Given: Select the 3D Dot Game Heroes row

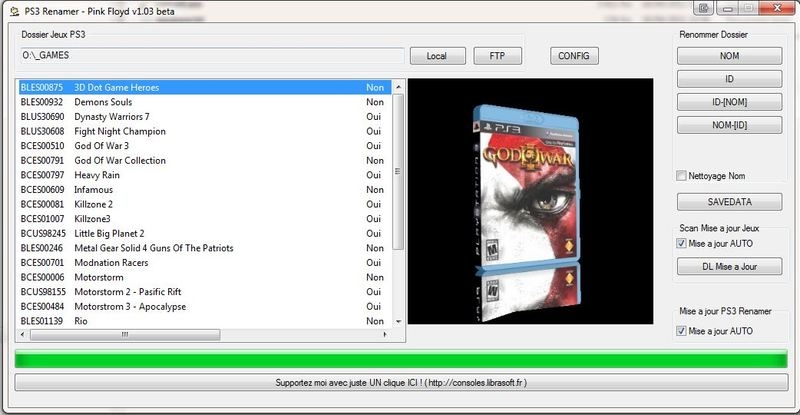Looking at the screenshot, I should click(205, 87).
